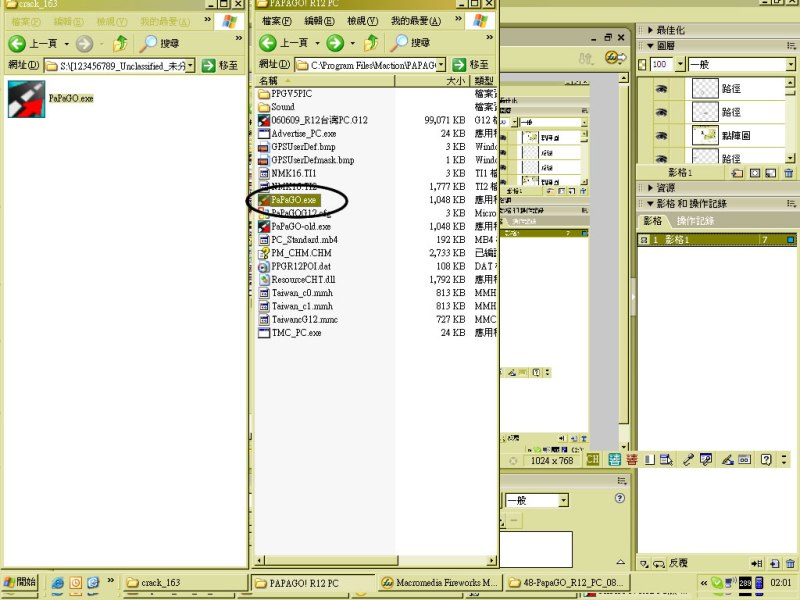
Task: Switch to the 操作記錄 tab
Action: [x=695, y=221]
